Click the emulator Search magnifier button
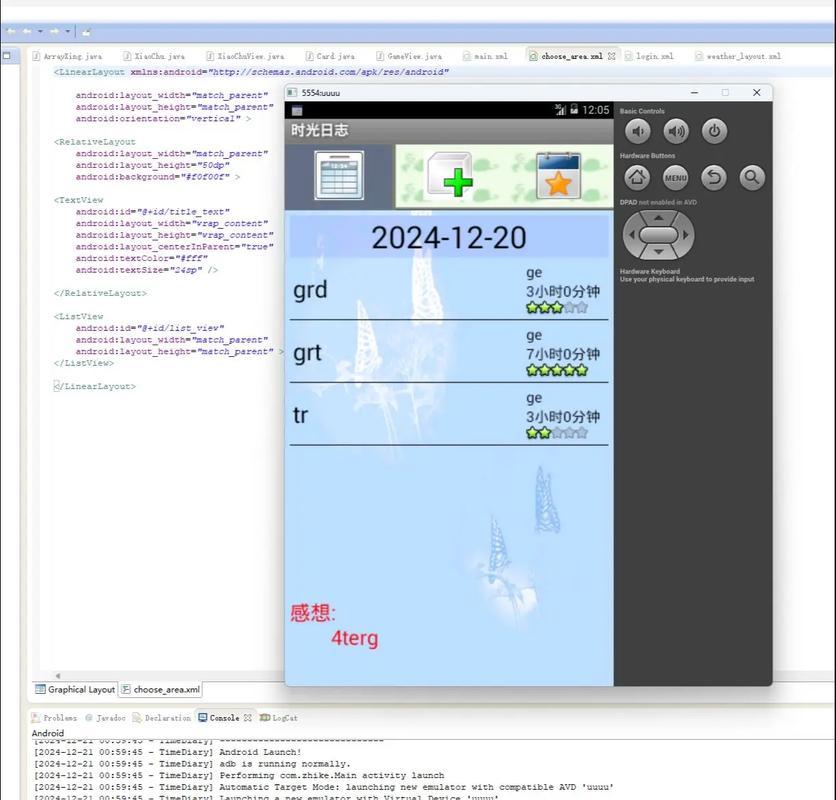Screen dimensions: 836x800 pyautogui.click(x=751, y=178)
